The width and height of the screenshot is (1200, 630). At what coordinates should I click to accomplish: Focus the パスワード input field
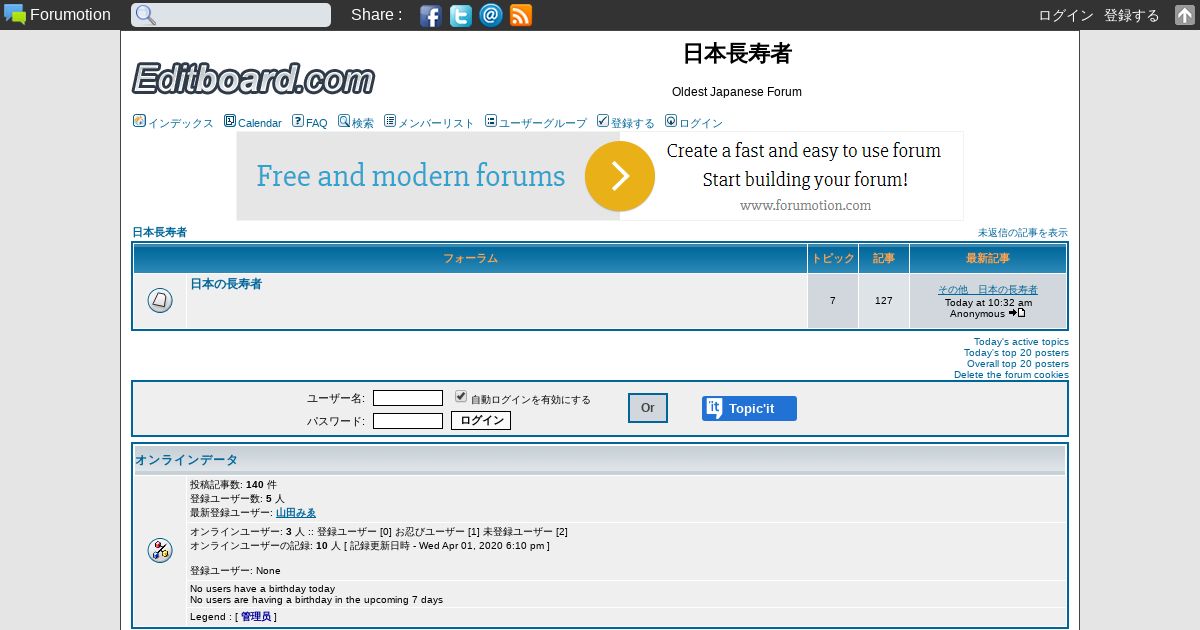click(x=408, y=421)
